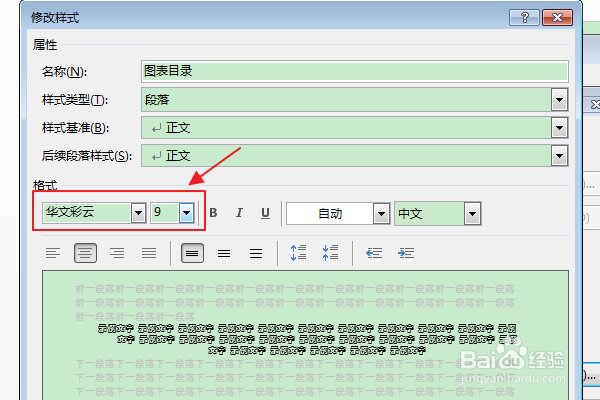Toggle Italic formatting button

(239, 213)
